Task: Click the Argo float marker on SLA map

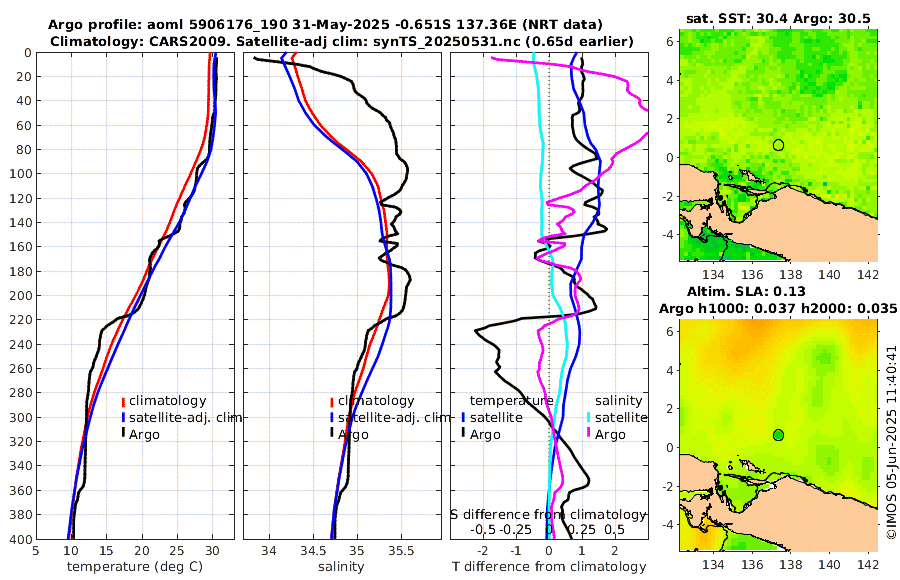Action: (x=778, y=435)
